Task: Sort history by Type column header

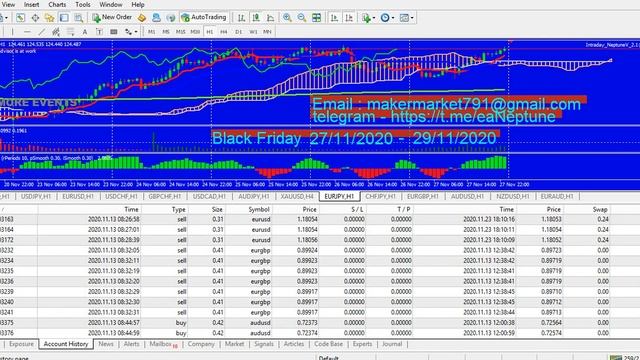Action: pyautogui.click(x=178, y=209)
